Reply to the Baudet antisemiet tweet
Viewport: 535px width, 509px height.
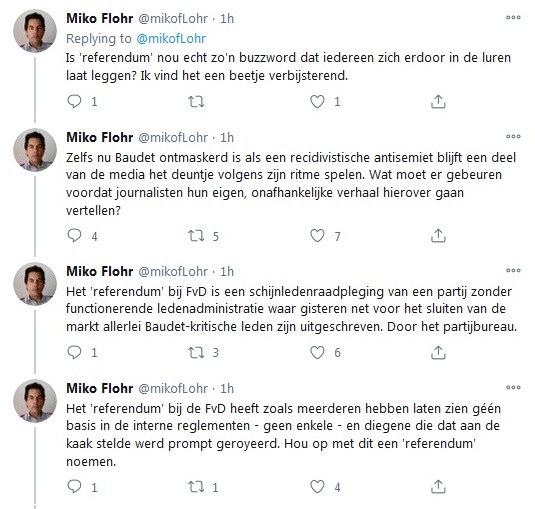pos(74,236)
